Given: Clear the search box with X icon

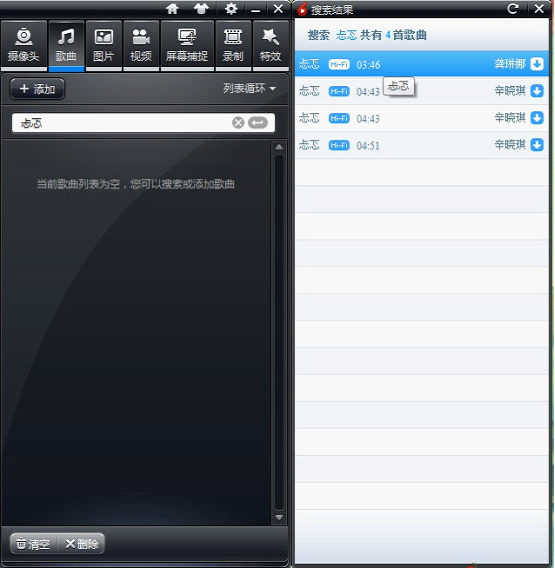Looking at the screenshot, I should pyautogui.click(x=238, y=123).
